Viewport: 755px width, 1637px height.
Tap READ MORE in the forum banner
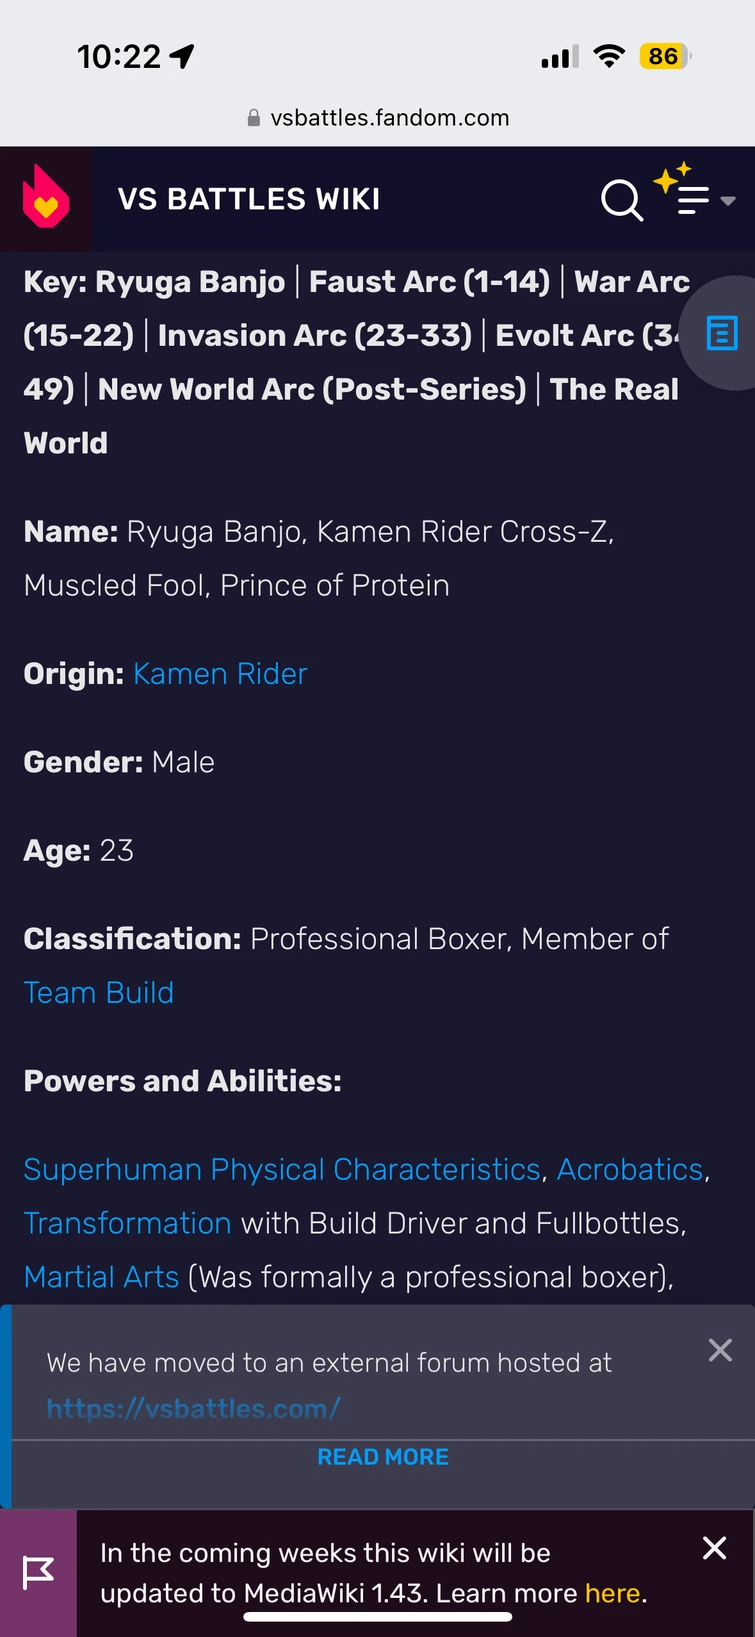coord(383,1457)
